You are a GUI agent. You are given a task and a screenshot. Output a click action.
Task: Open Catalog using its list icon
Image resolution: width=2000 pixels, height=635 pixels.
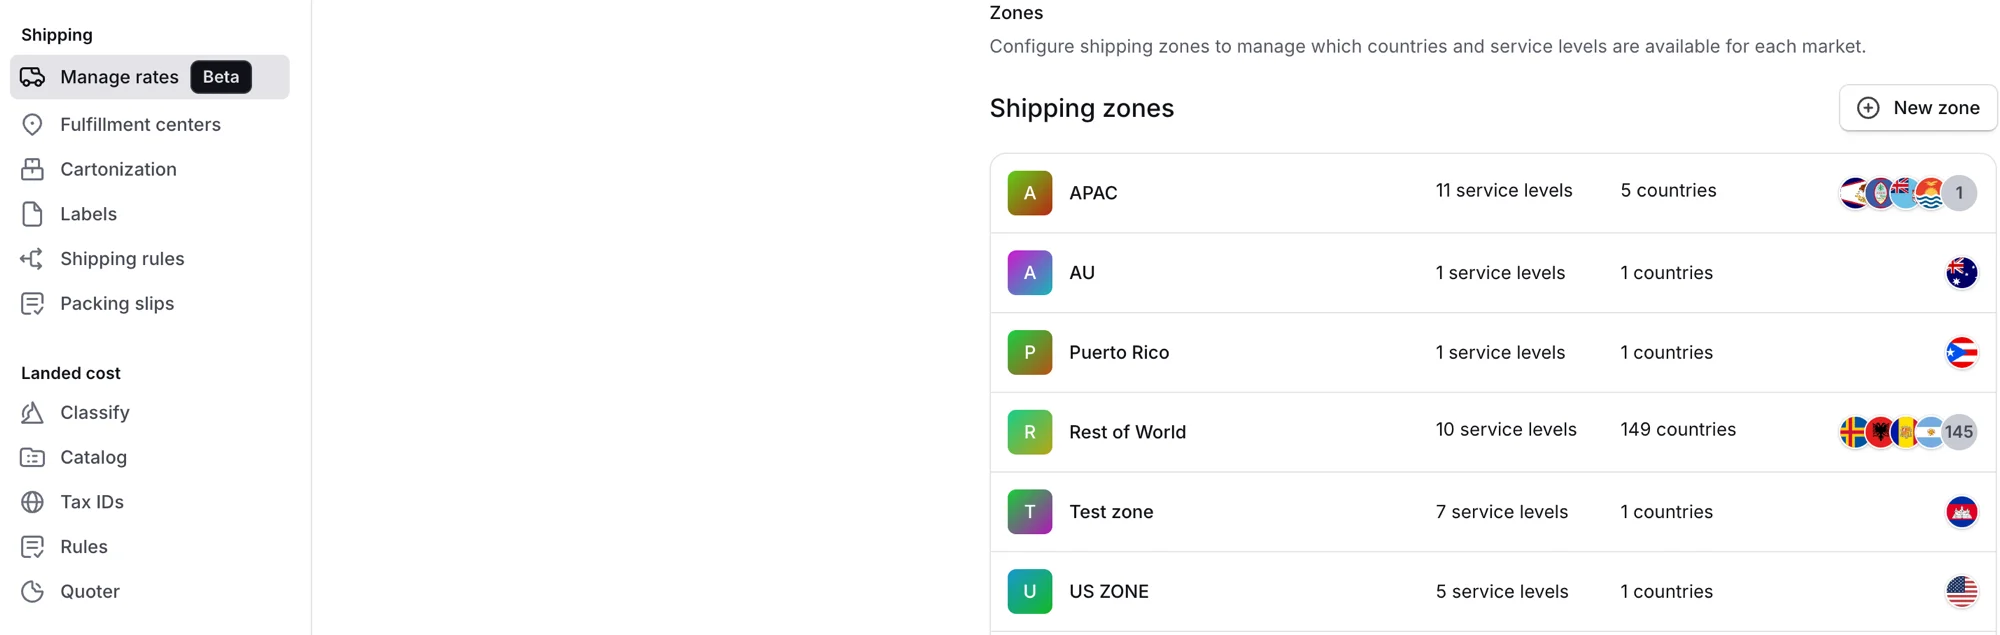click(x=31, y=457)
